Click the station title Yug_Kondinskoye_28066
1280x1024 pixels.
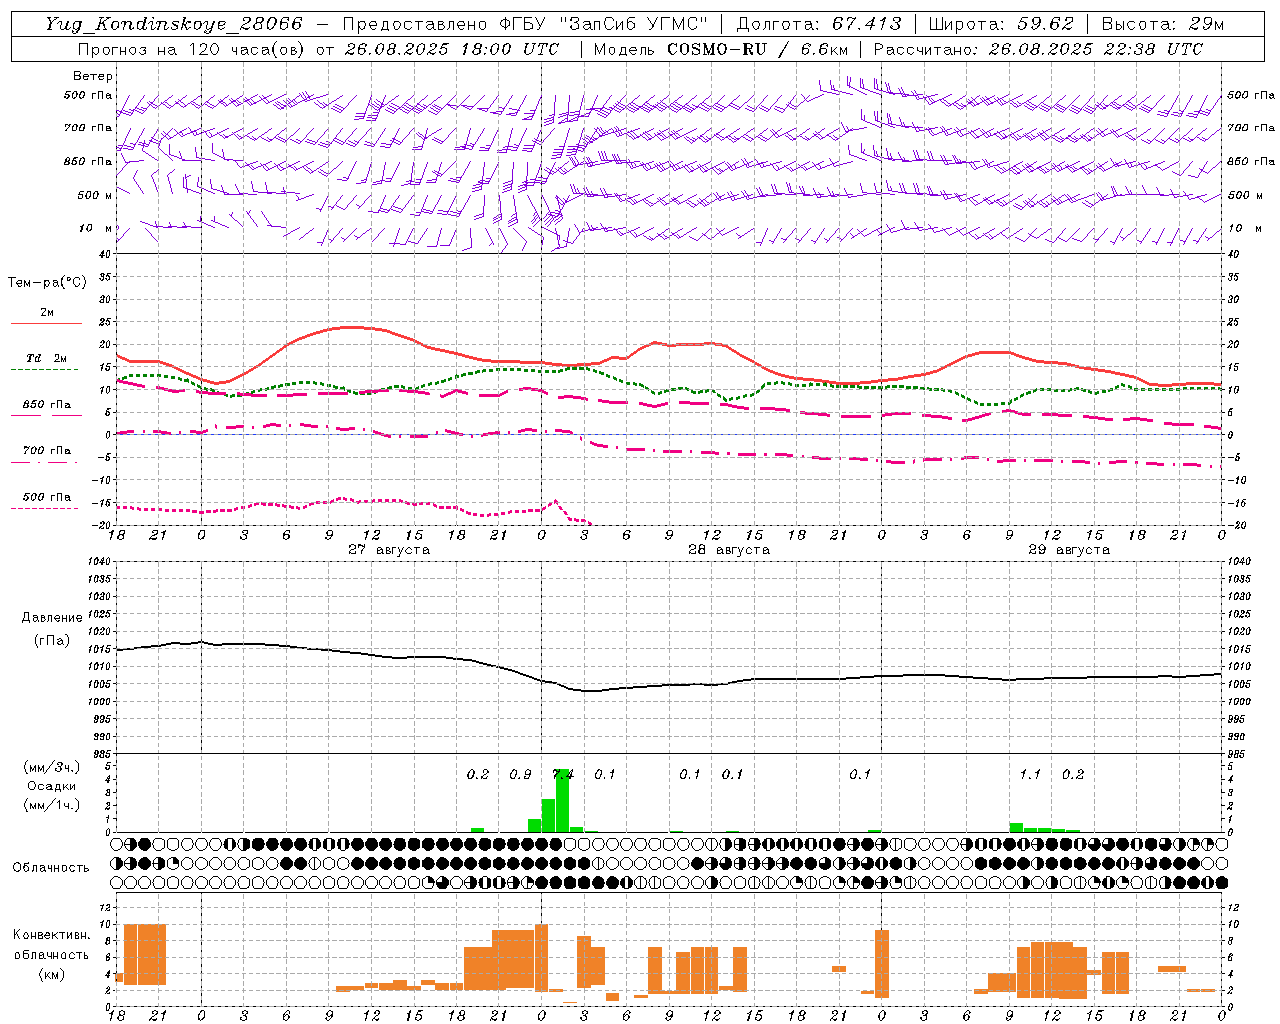click(x=173, y=24)
